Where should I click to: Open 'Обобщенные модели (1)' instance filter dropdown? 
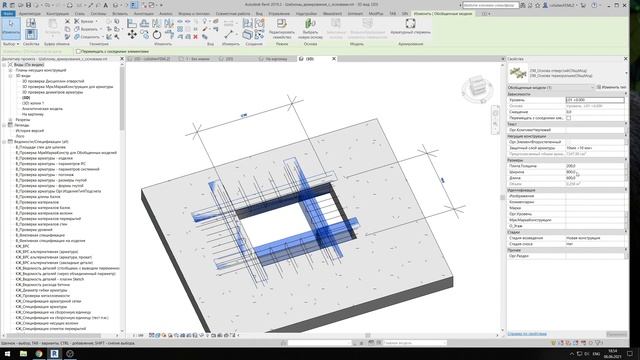click(551, 87)
